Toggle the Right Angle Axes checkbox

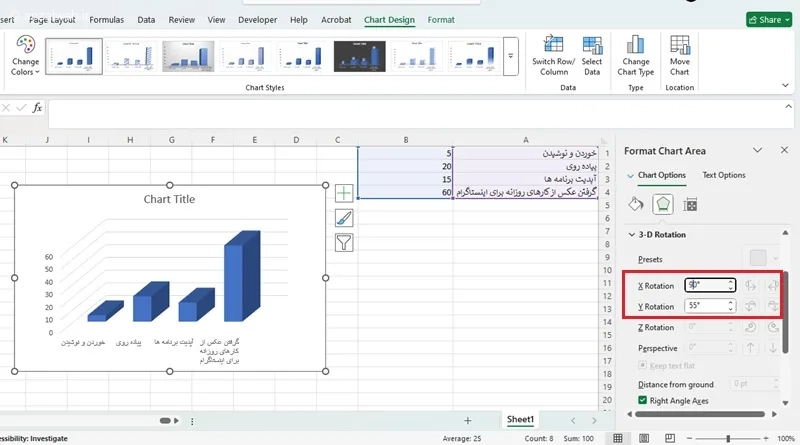(x=642, y=401)
